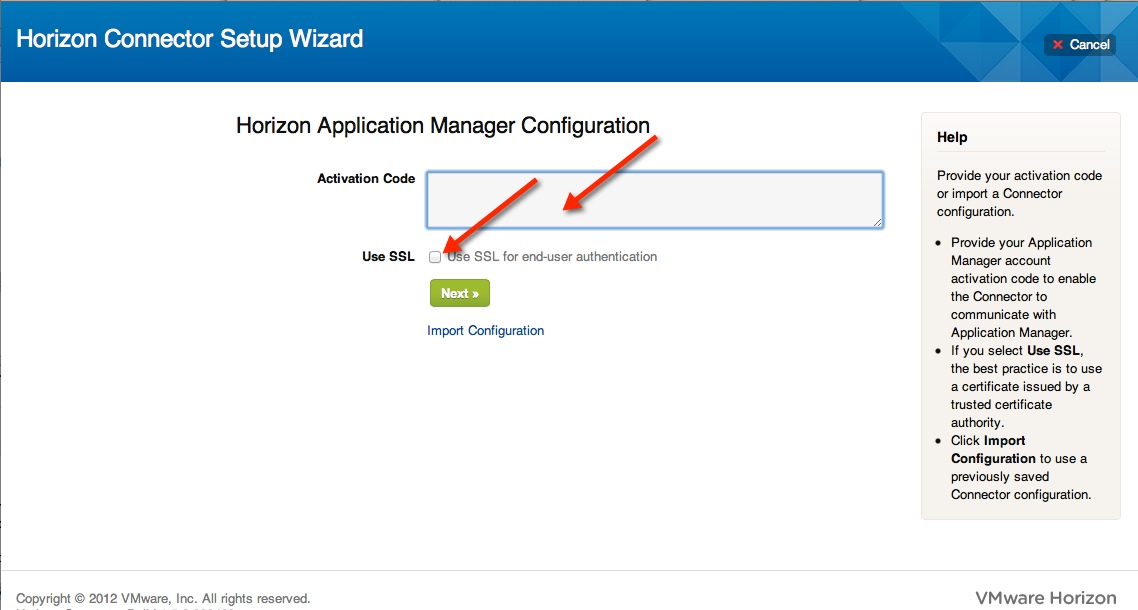1138x610 pixels.
Task: Proceed with the green Next button
Action: [x=459, y=293]
